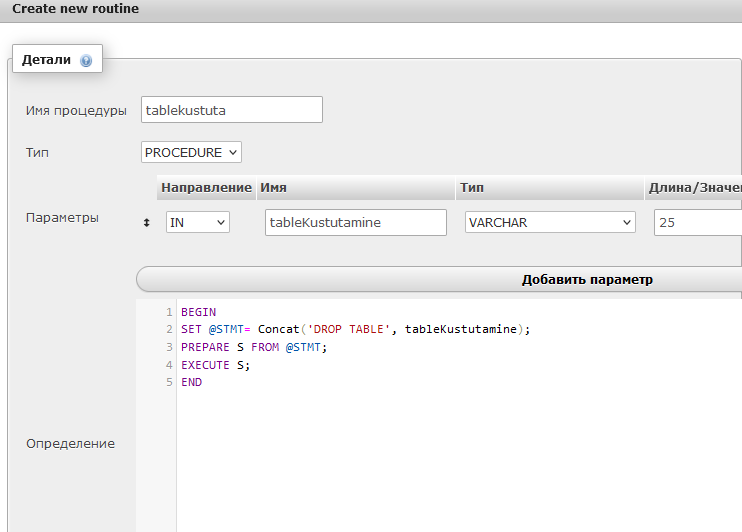The width and height of the screenshot is (742, 532).
Task: Select the Детали tab
Action: click(47, 60)
